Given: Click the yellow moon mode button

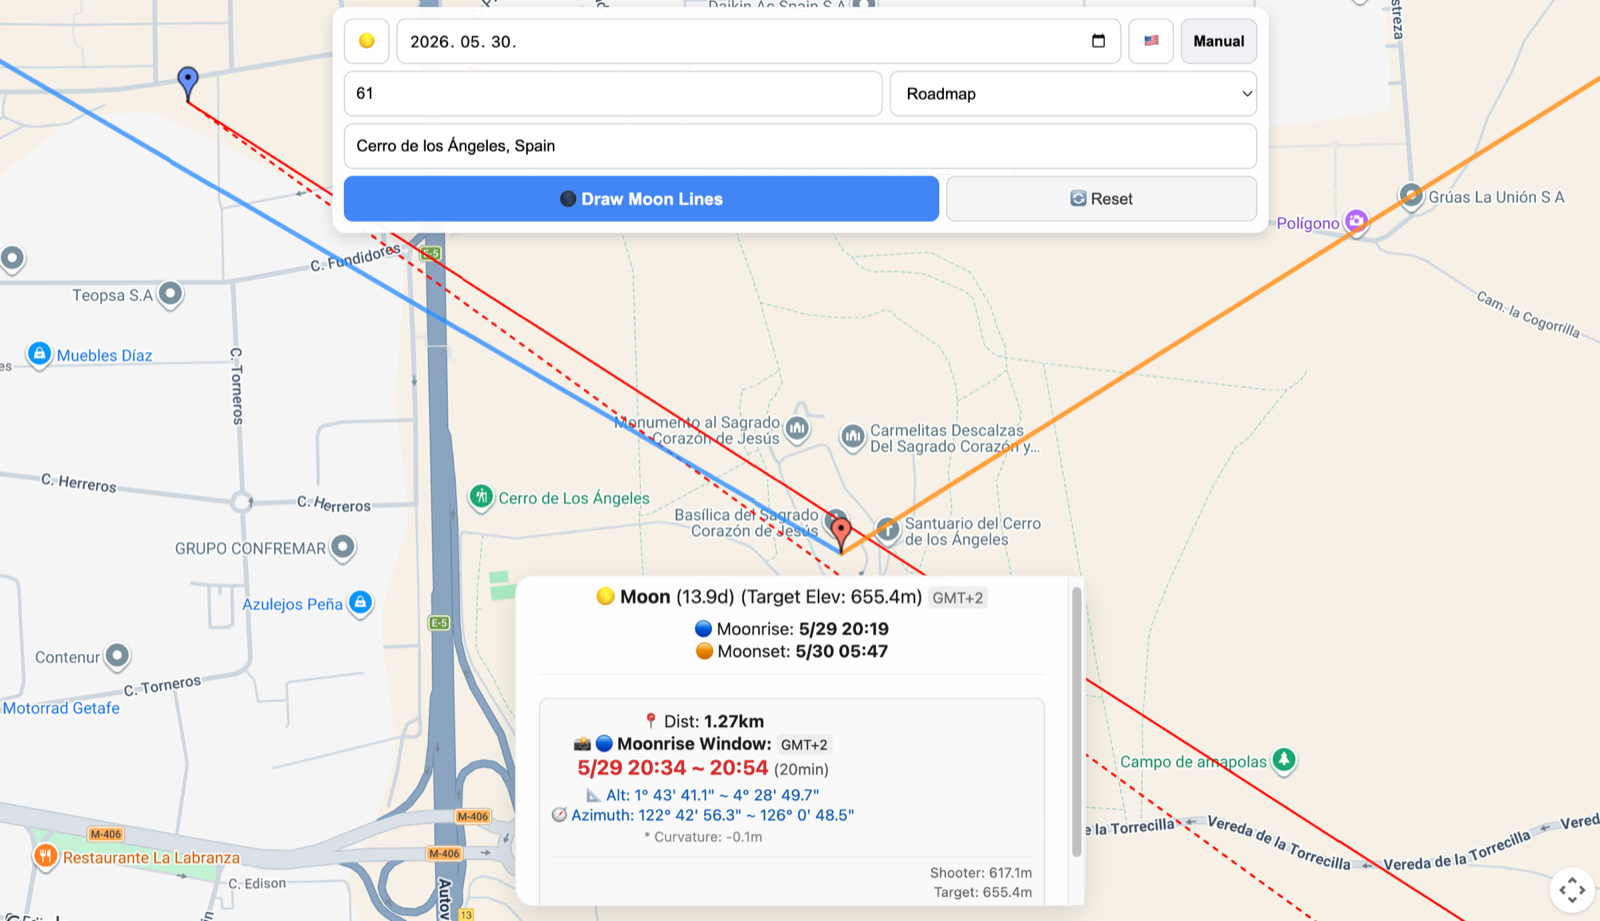Looking at the screenshot, I should [366, 41].
